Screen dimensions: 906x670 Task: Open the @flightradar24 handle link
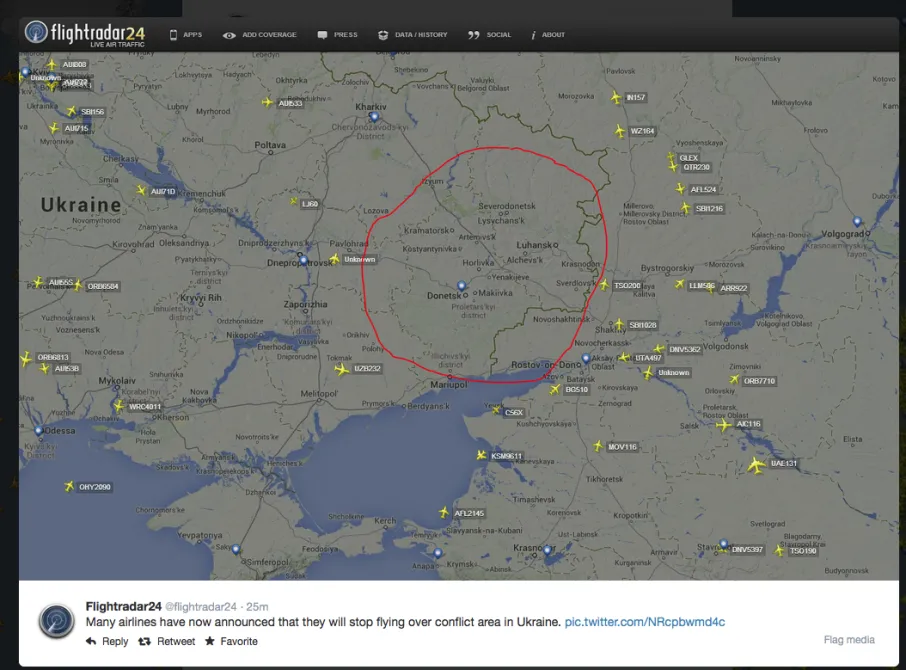click(200, 607)
